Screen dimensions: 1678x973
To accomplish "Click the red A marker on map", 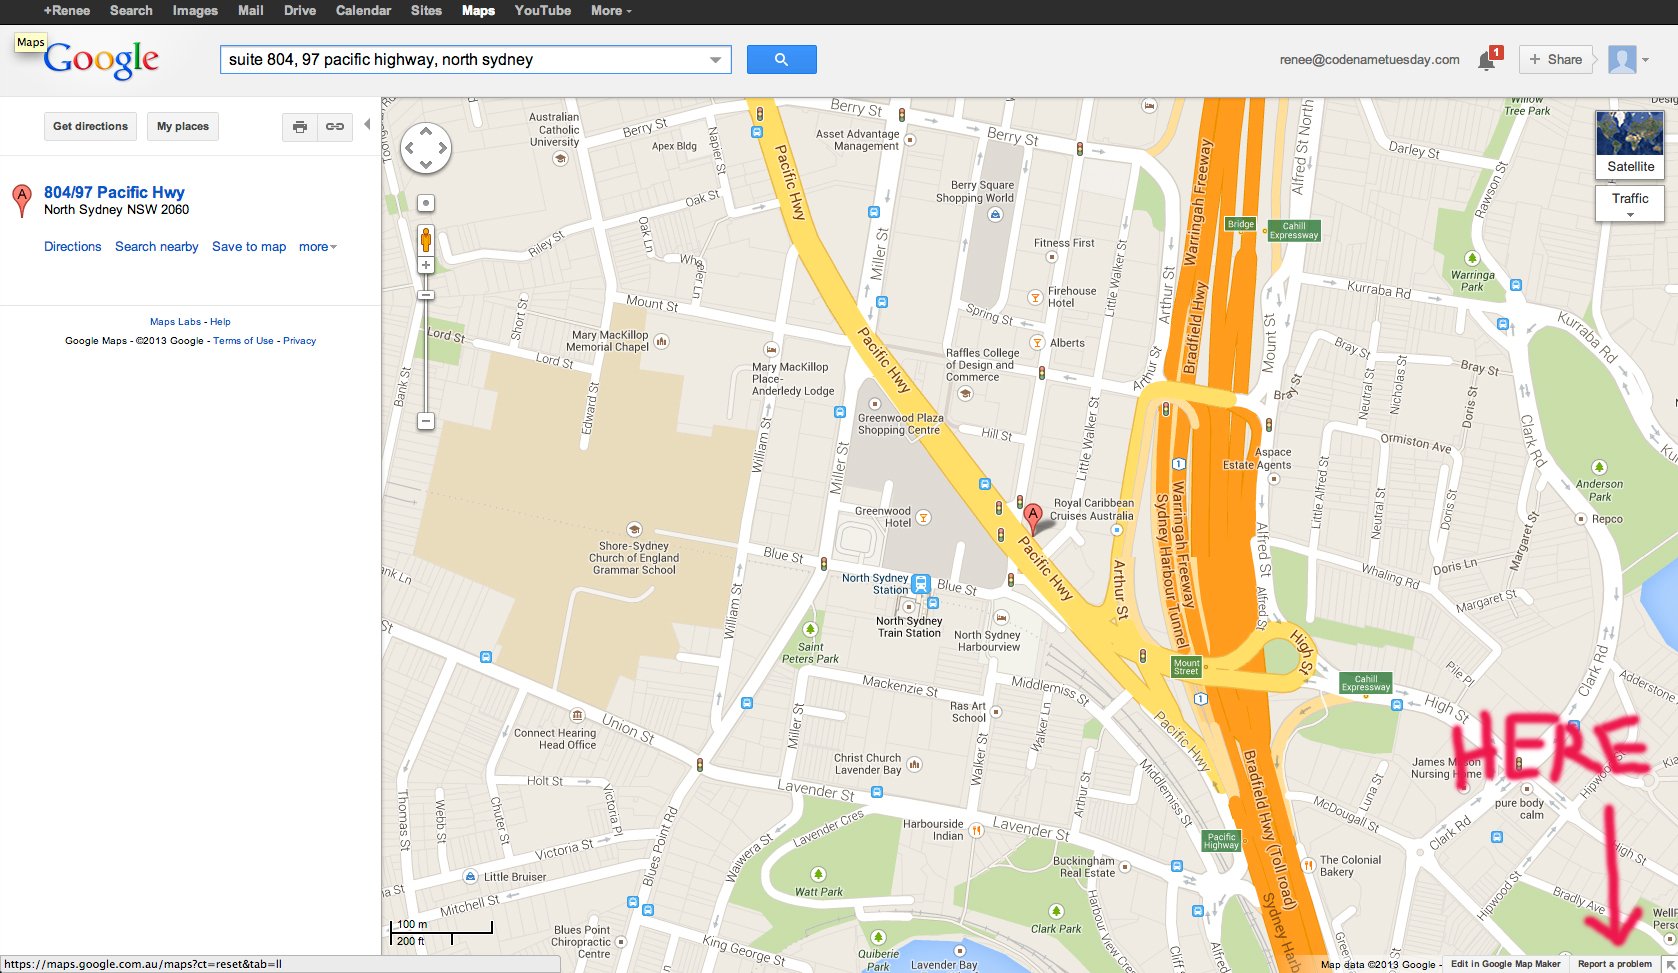I will coord(1033,519).
